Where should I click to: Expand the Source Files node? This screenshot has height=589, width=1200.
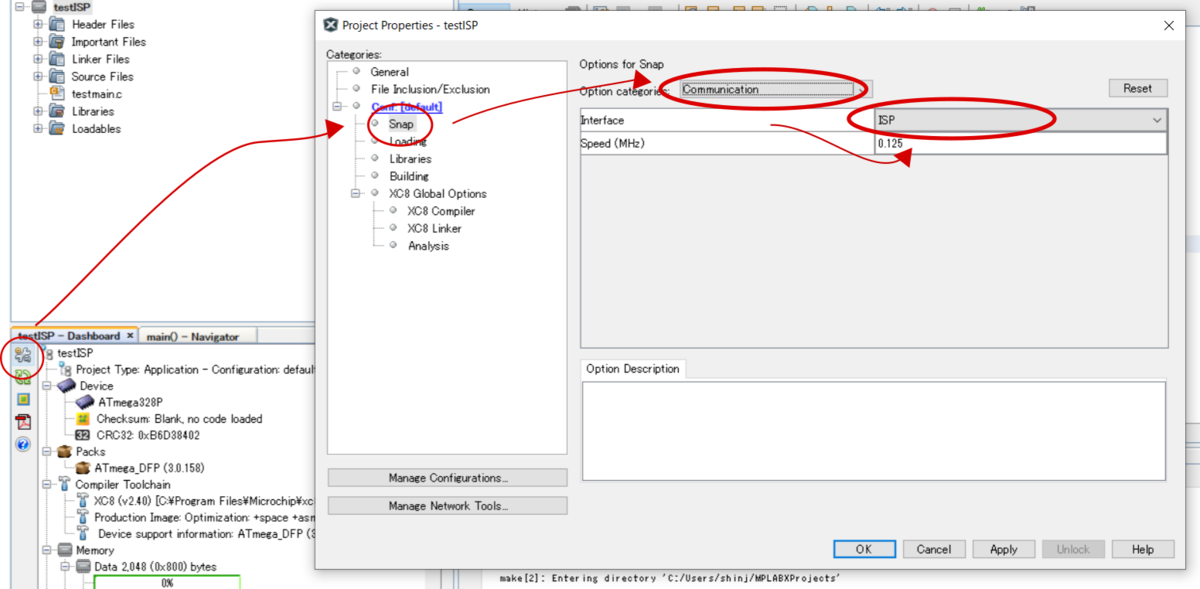pos(38,76)
